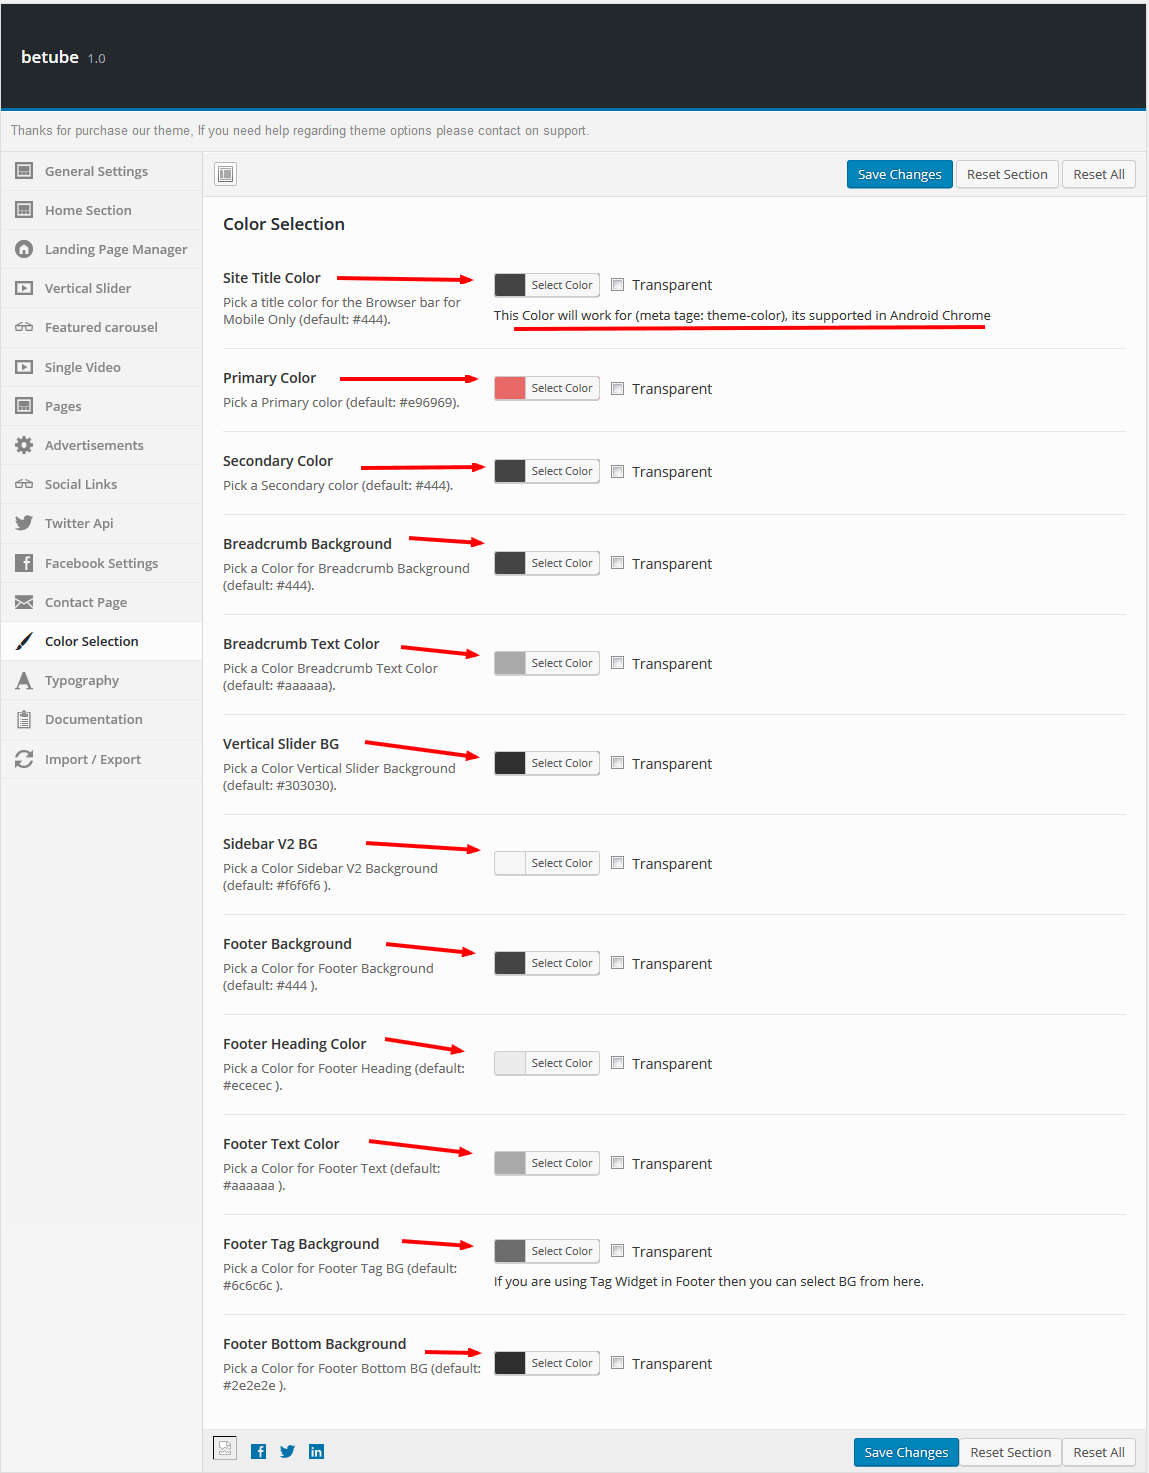Click the Facebook share icon at bottom
This screenshot has width=1149, height=1473.
click(258, 1451)
